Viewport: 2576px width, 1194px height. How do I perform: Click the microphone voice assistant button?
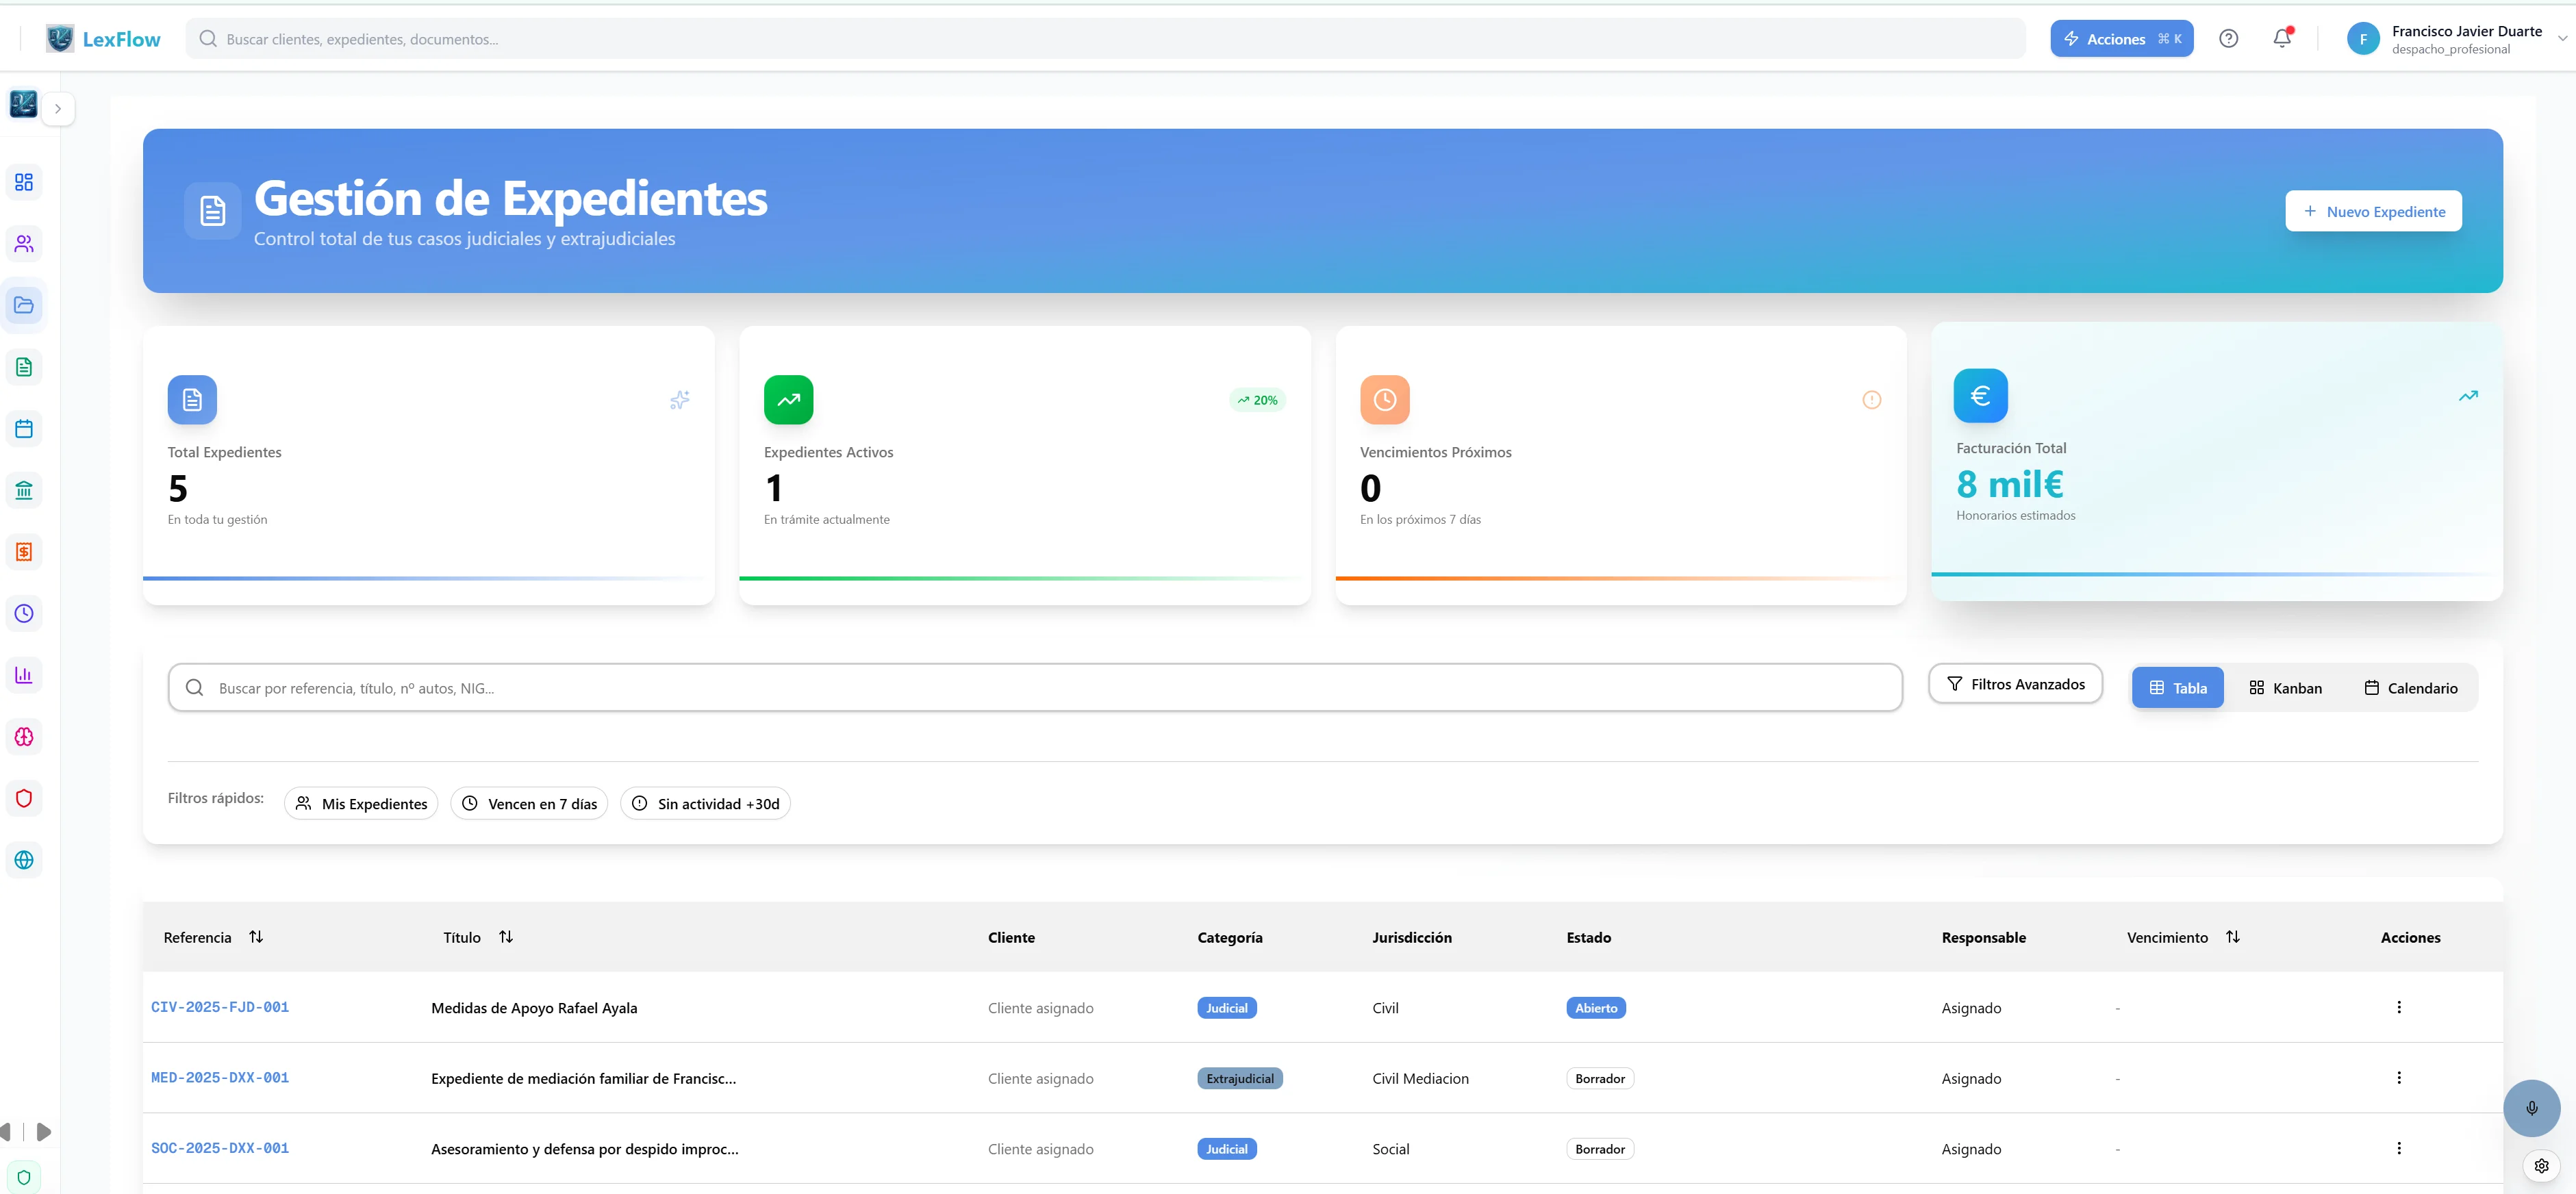point(2532,1107)
